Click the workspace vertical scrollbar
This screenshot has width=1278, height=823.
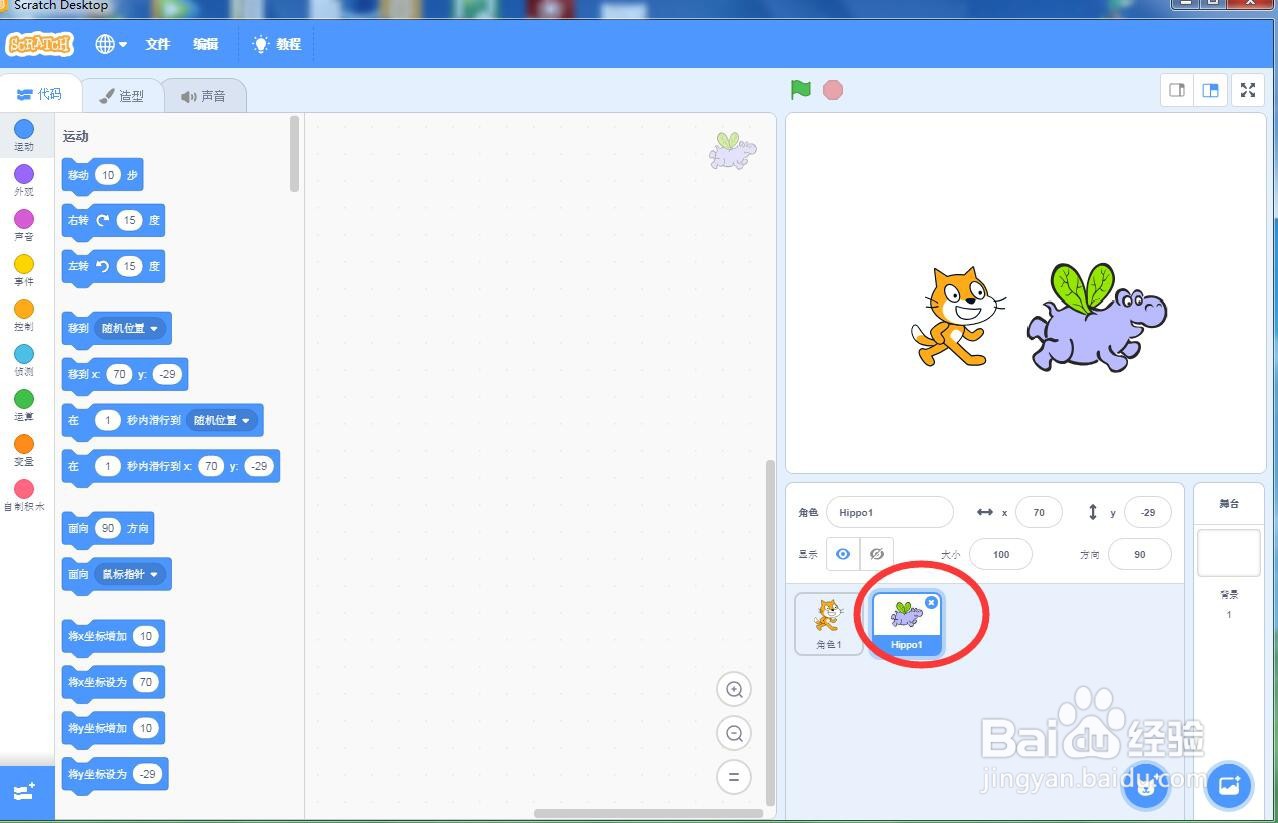[x=769, y=632]
